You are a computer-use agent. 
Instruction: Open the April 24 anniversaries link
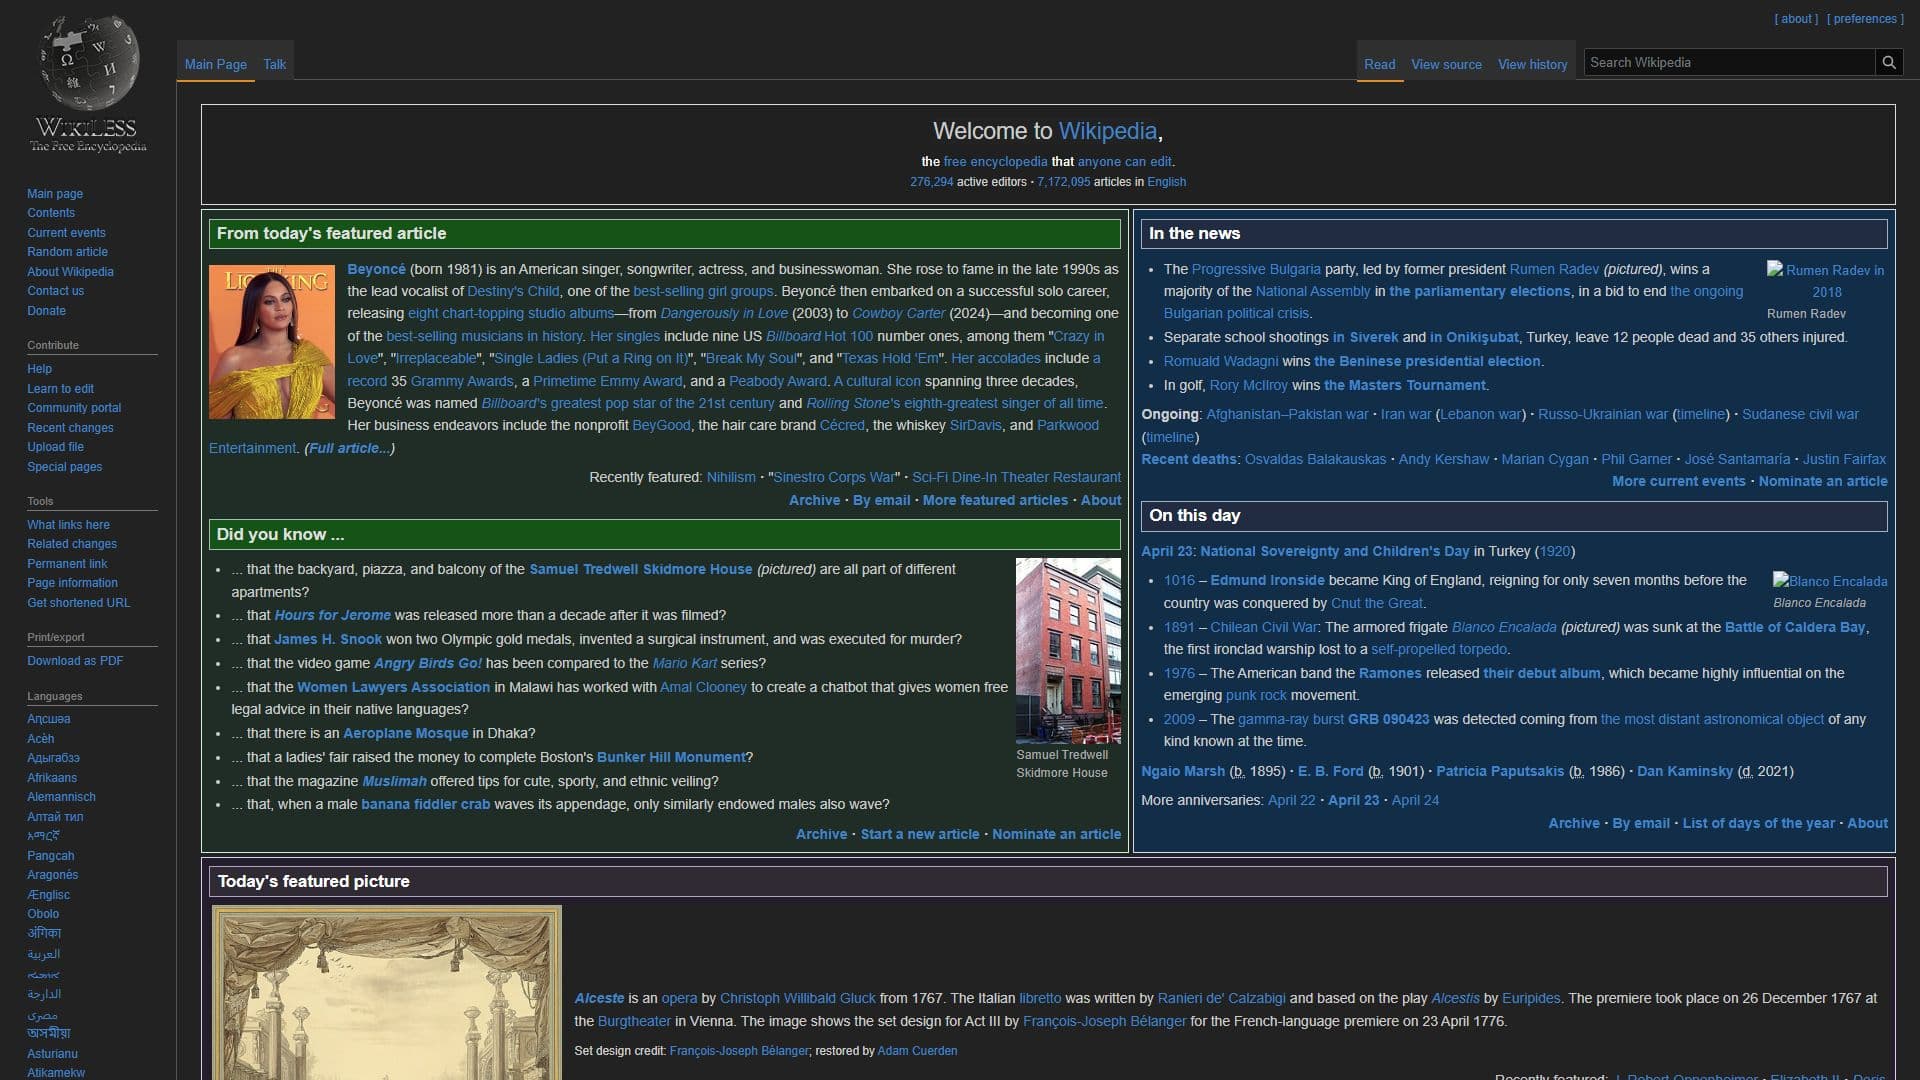1415,800
